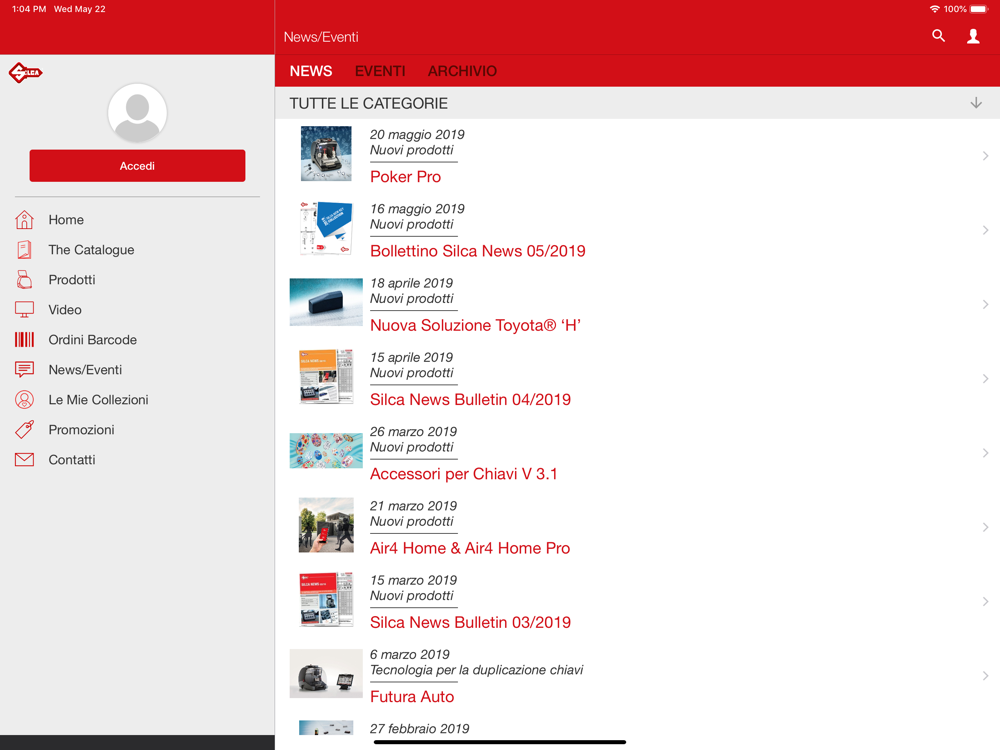Expand the Futura Auto entry chevron
The height and width of the screenshot is (750, 1000).
click(x=985, y=676)
